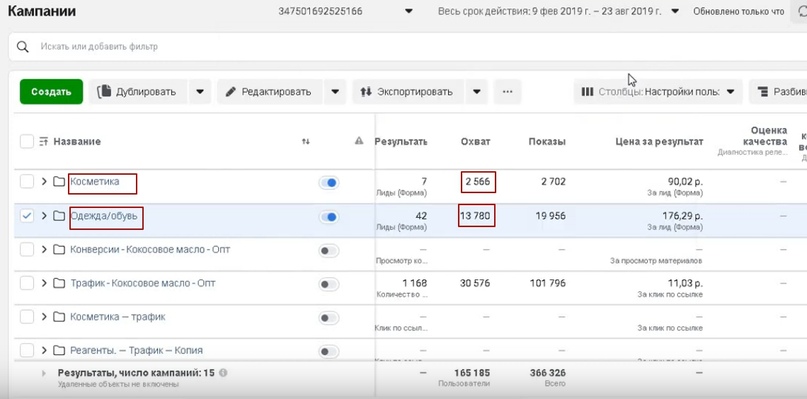Expand the Конверсии - Кокосовое масло - Опт row
The height and width of the screenshot is (399, 807).
point(44,250)
